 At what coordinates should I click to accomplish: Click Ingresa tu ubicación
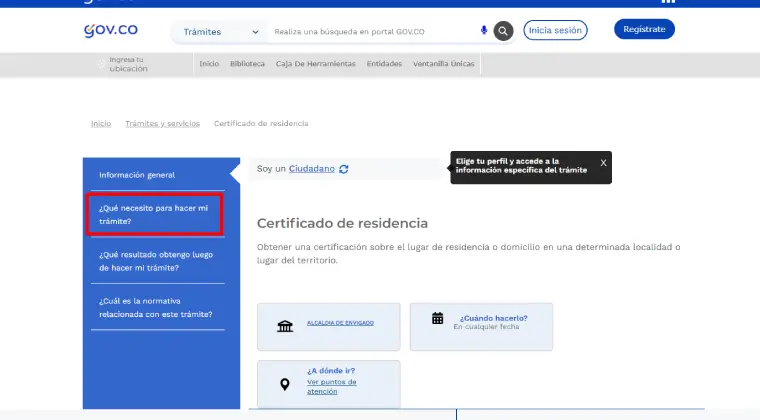click(x=128, y=64)
